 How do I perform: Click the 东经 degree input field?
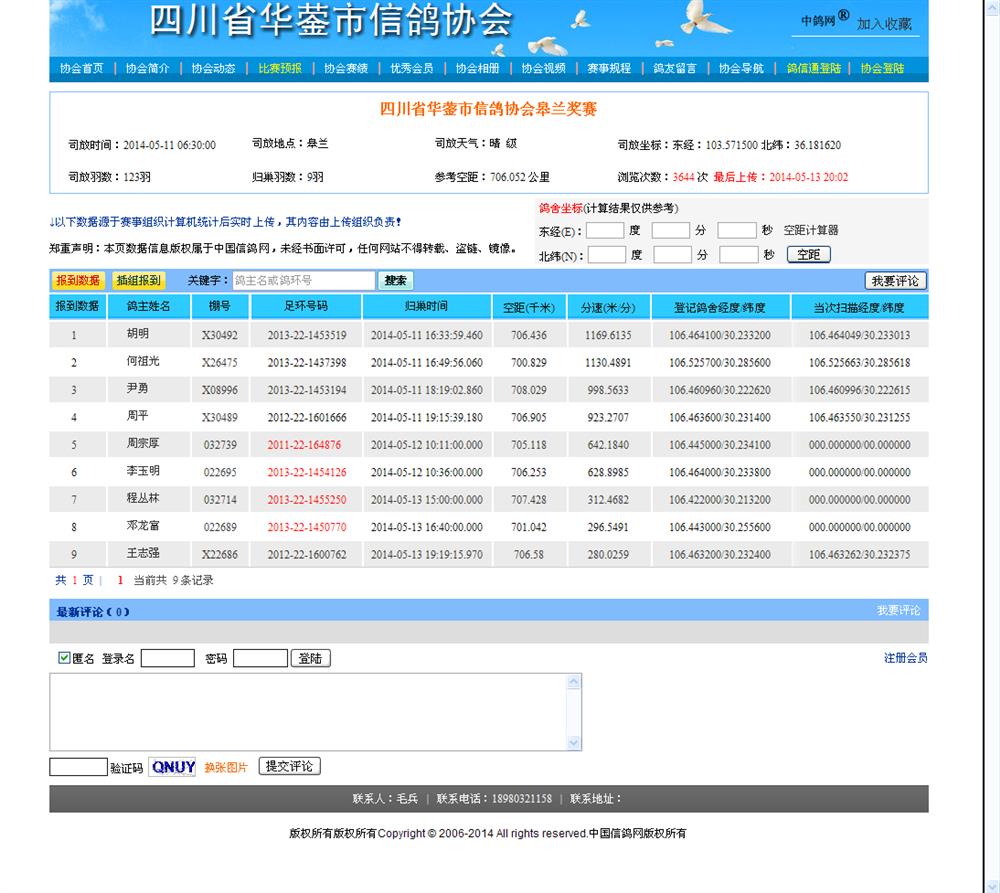[605, 230]
